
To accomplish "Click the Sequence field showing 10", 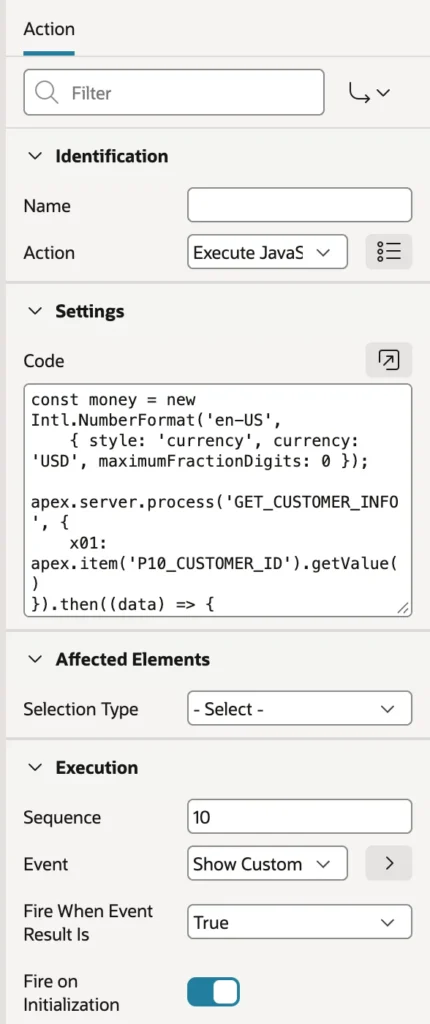I will [300, 816].
